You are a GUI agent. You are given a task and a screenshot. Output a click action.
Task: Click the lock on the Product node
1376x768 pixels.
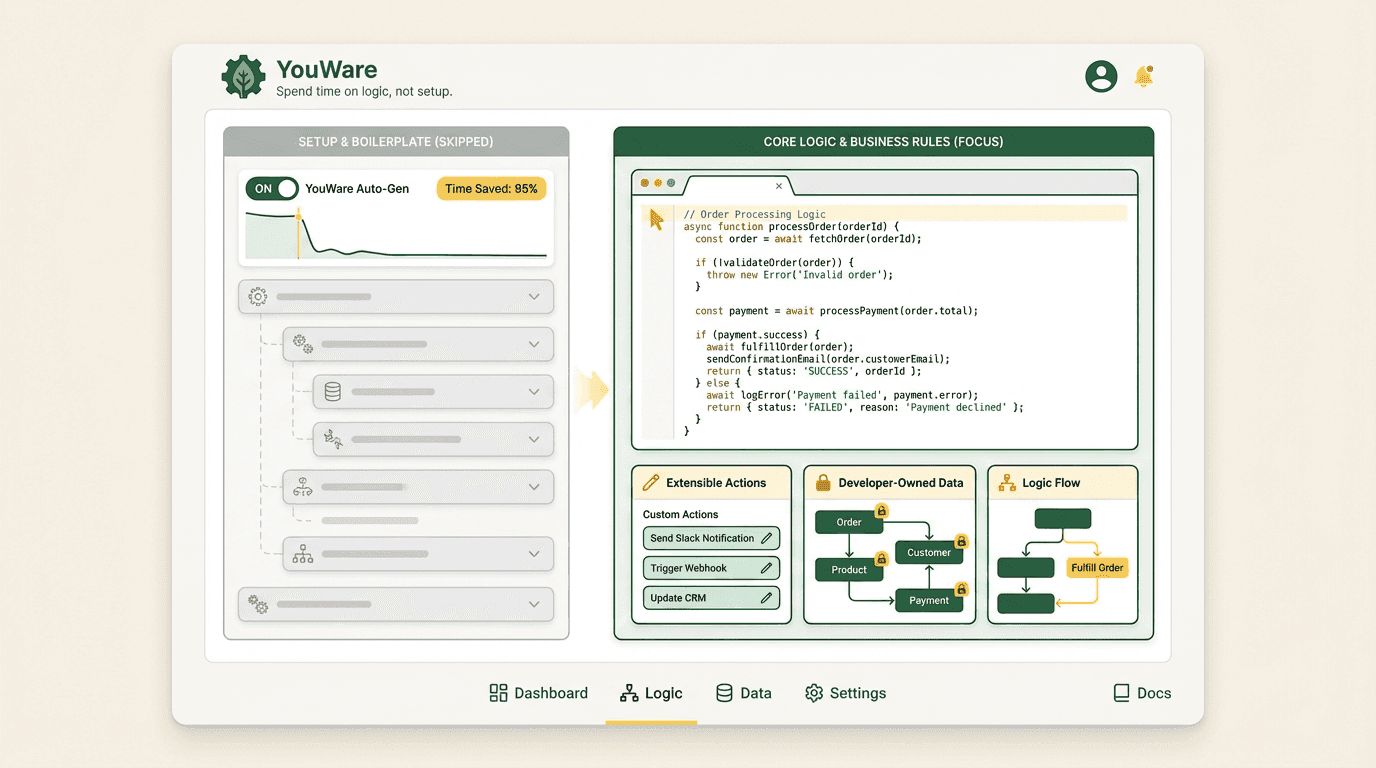(881, 559)
